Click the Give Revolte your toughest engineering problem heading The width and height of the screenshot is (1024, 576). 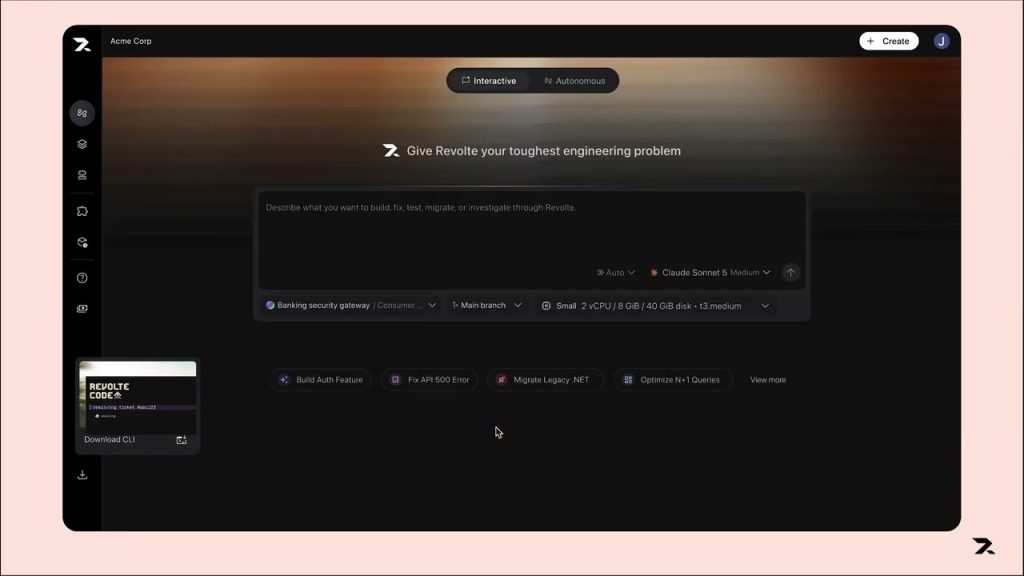543,151
